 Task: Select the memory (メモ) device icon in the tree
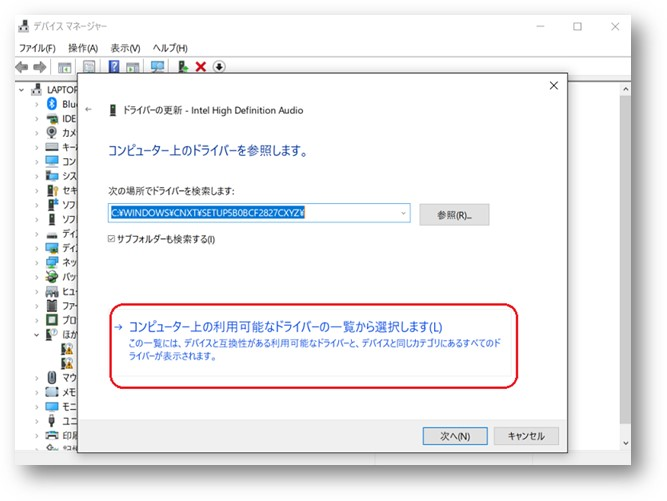(52, 392)
